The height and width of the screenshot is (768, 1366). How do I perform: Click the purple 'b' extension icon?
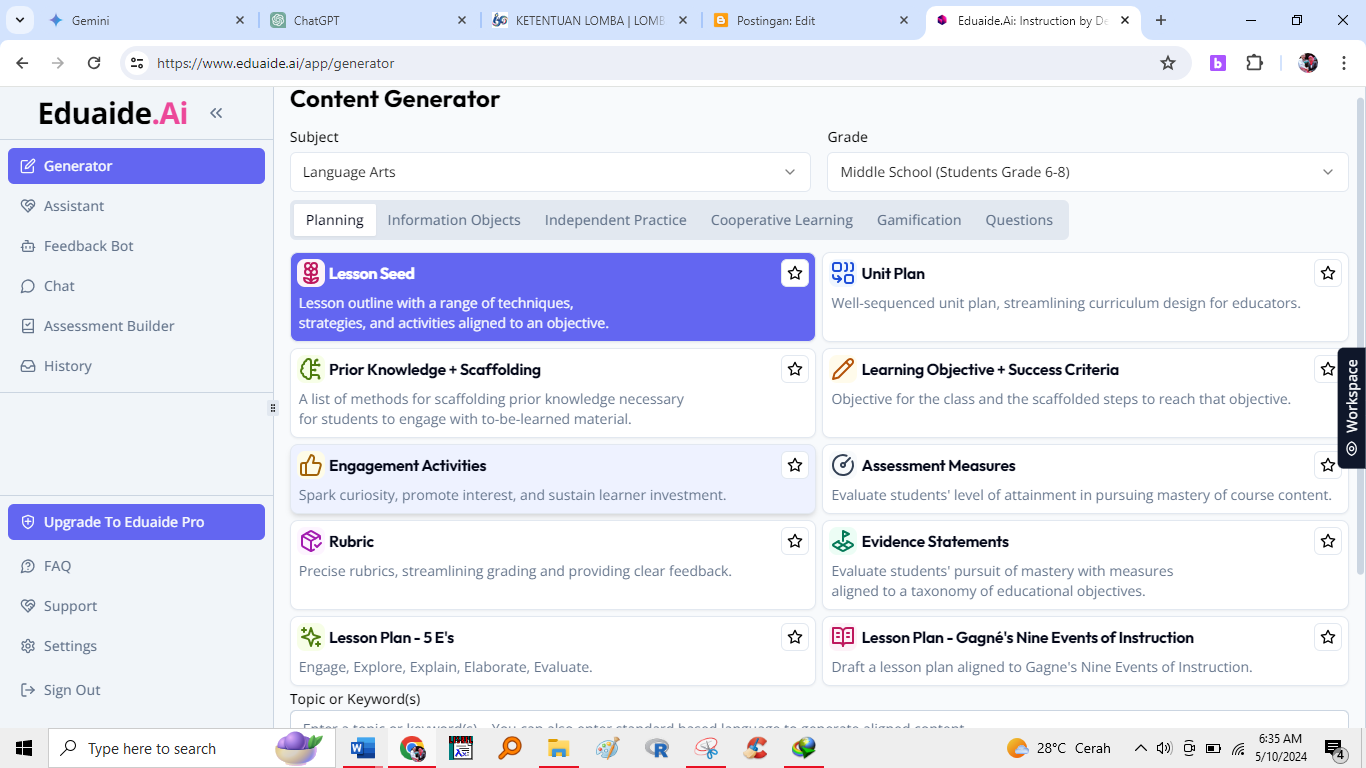[1217, 63]
